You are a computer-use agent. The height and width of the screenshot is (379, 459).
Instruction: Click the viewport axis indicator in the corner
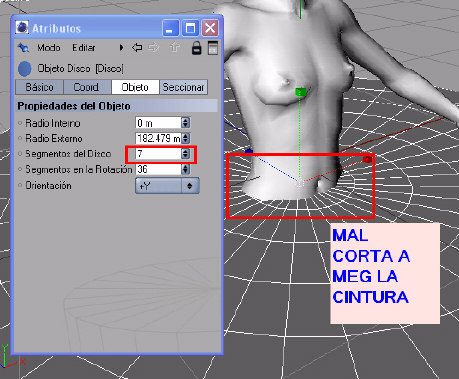13,357
